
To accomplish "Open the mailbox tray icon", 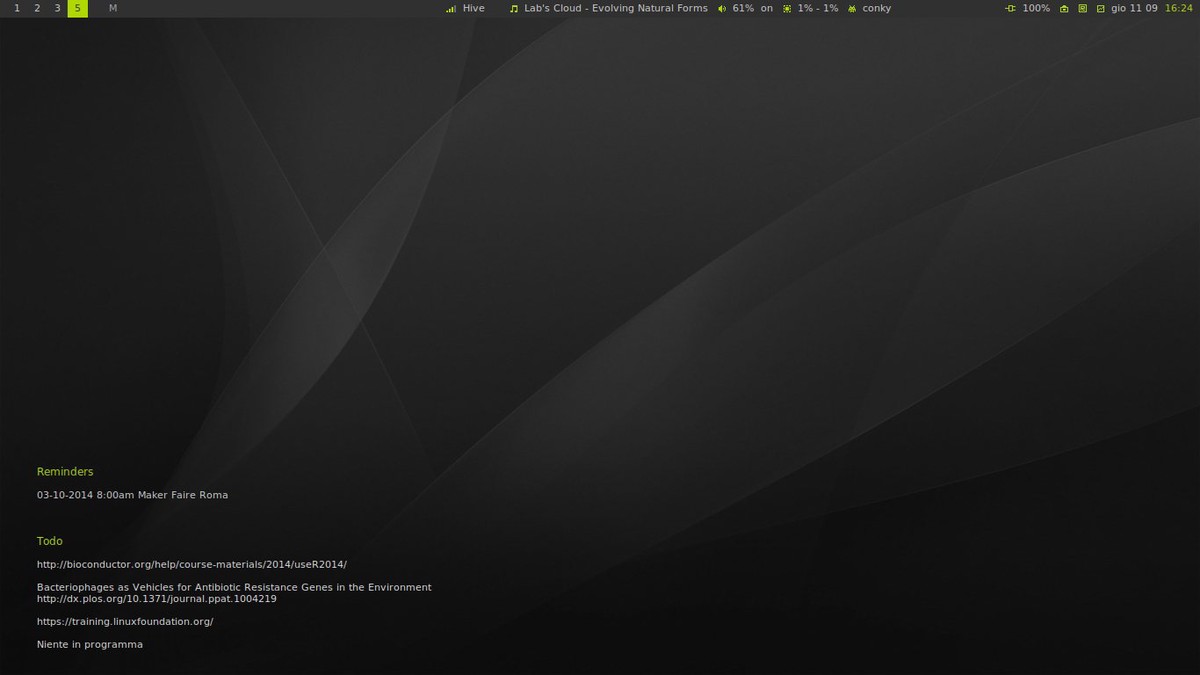I will point(1064,8).
